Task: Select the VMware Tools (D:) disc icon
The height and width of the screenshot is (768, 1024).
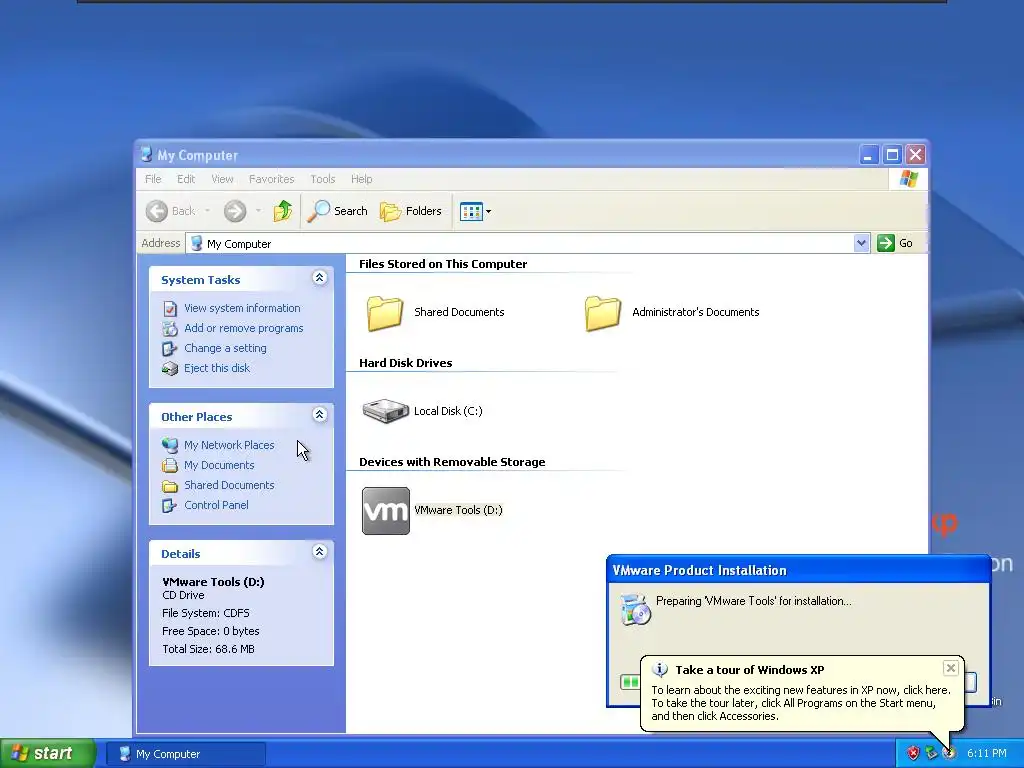Action: click(x=386, y=511)
